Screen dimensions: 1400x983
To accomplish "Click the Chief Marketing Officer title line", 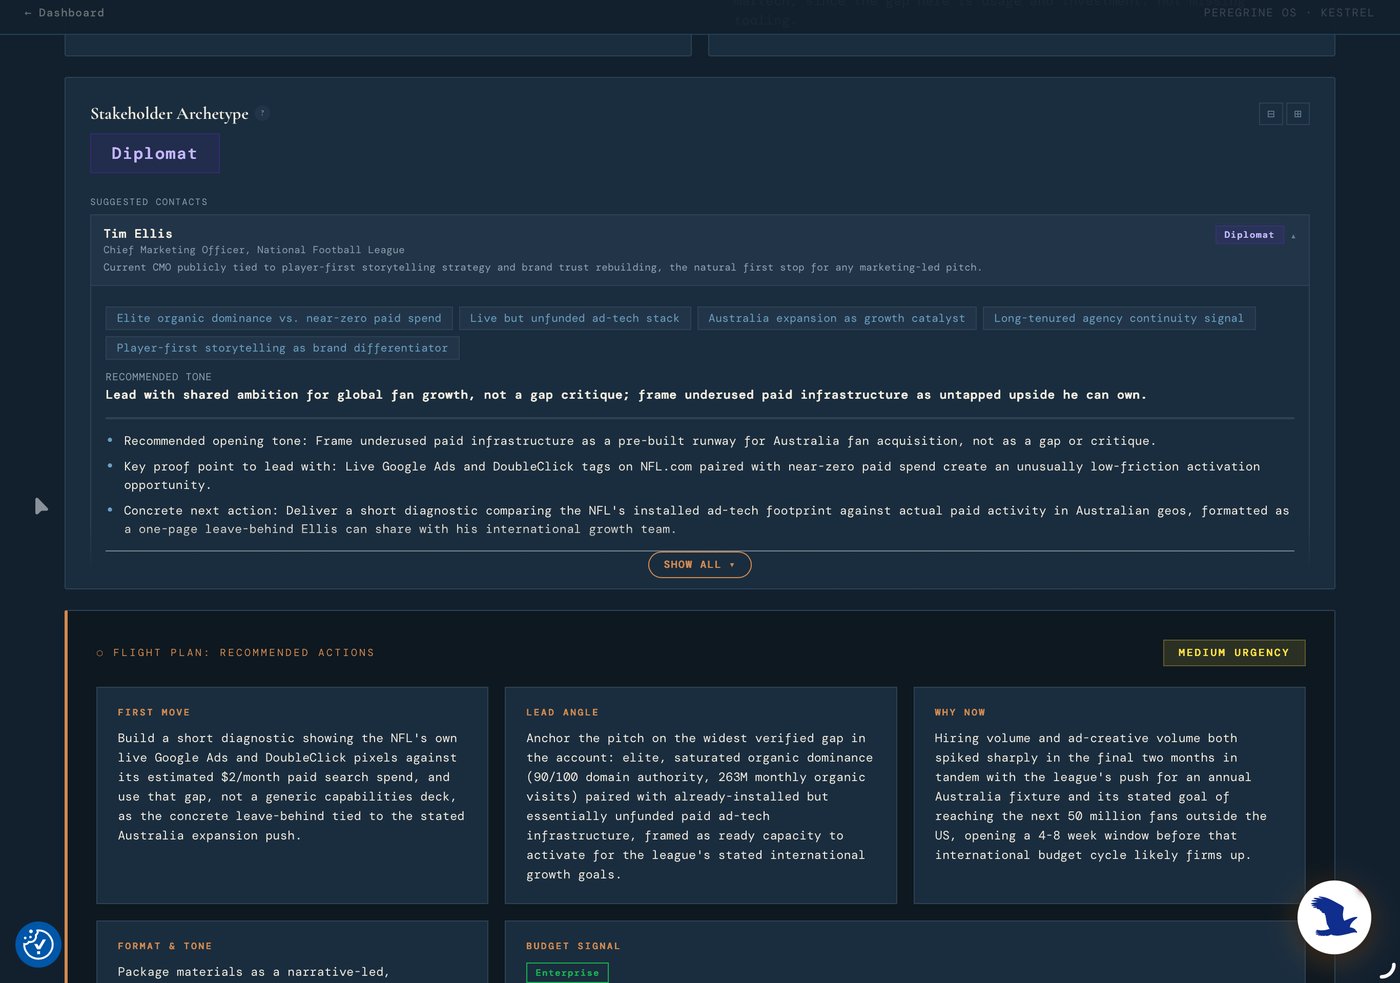I will (254, 250).
